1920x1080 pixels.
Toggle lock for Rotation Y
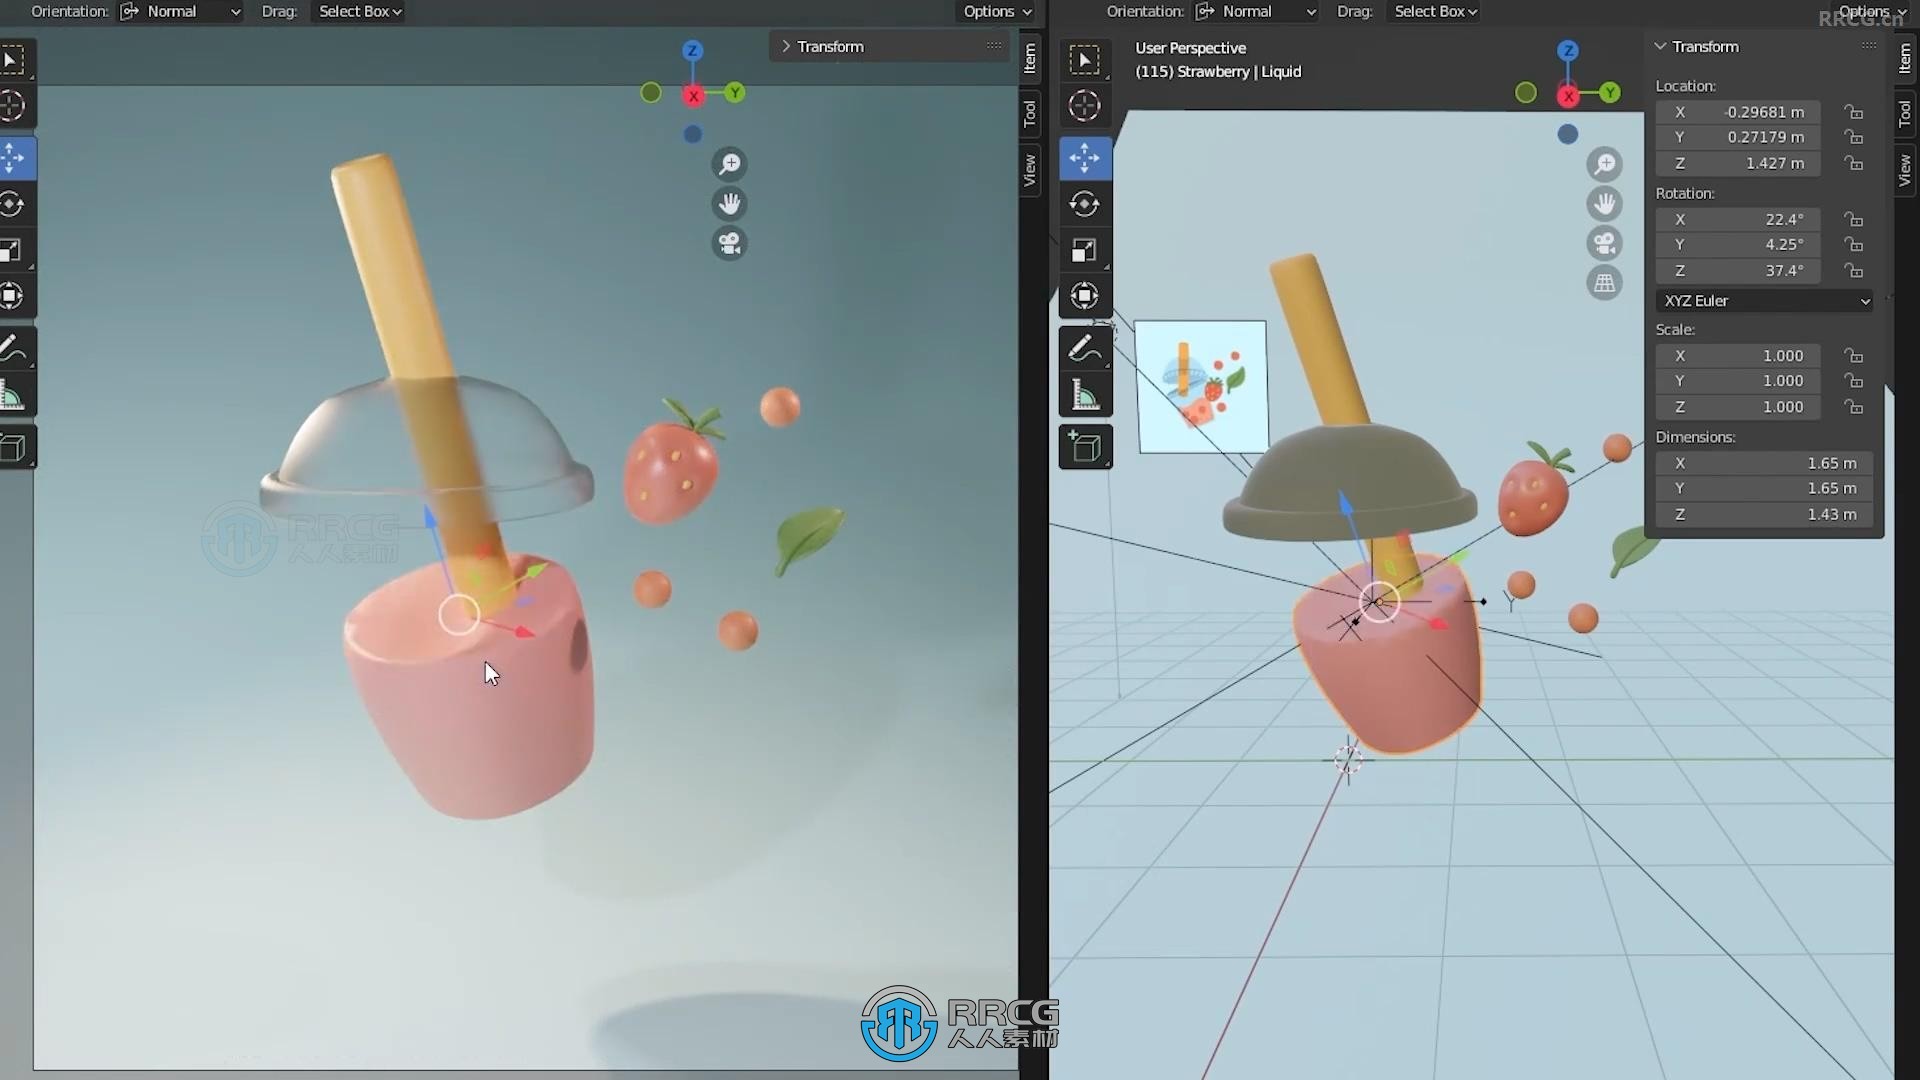1854,245
